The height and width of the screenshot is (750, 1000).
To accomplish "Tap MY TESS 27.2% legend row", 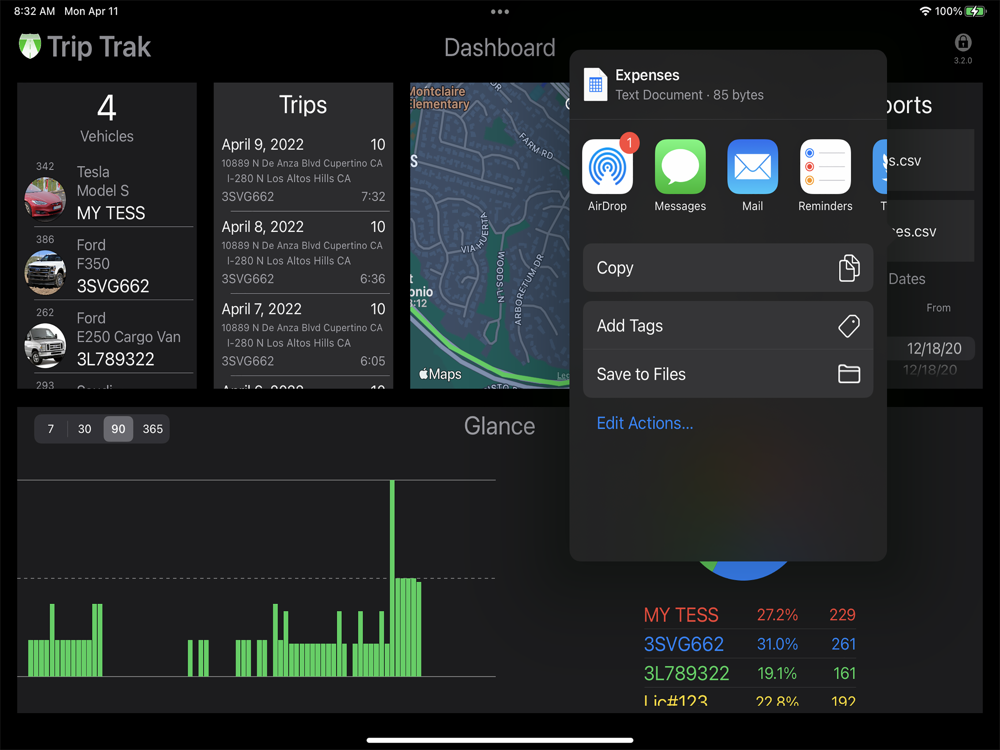I will pyautogui.click(x=749, y=615).
